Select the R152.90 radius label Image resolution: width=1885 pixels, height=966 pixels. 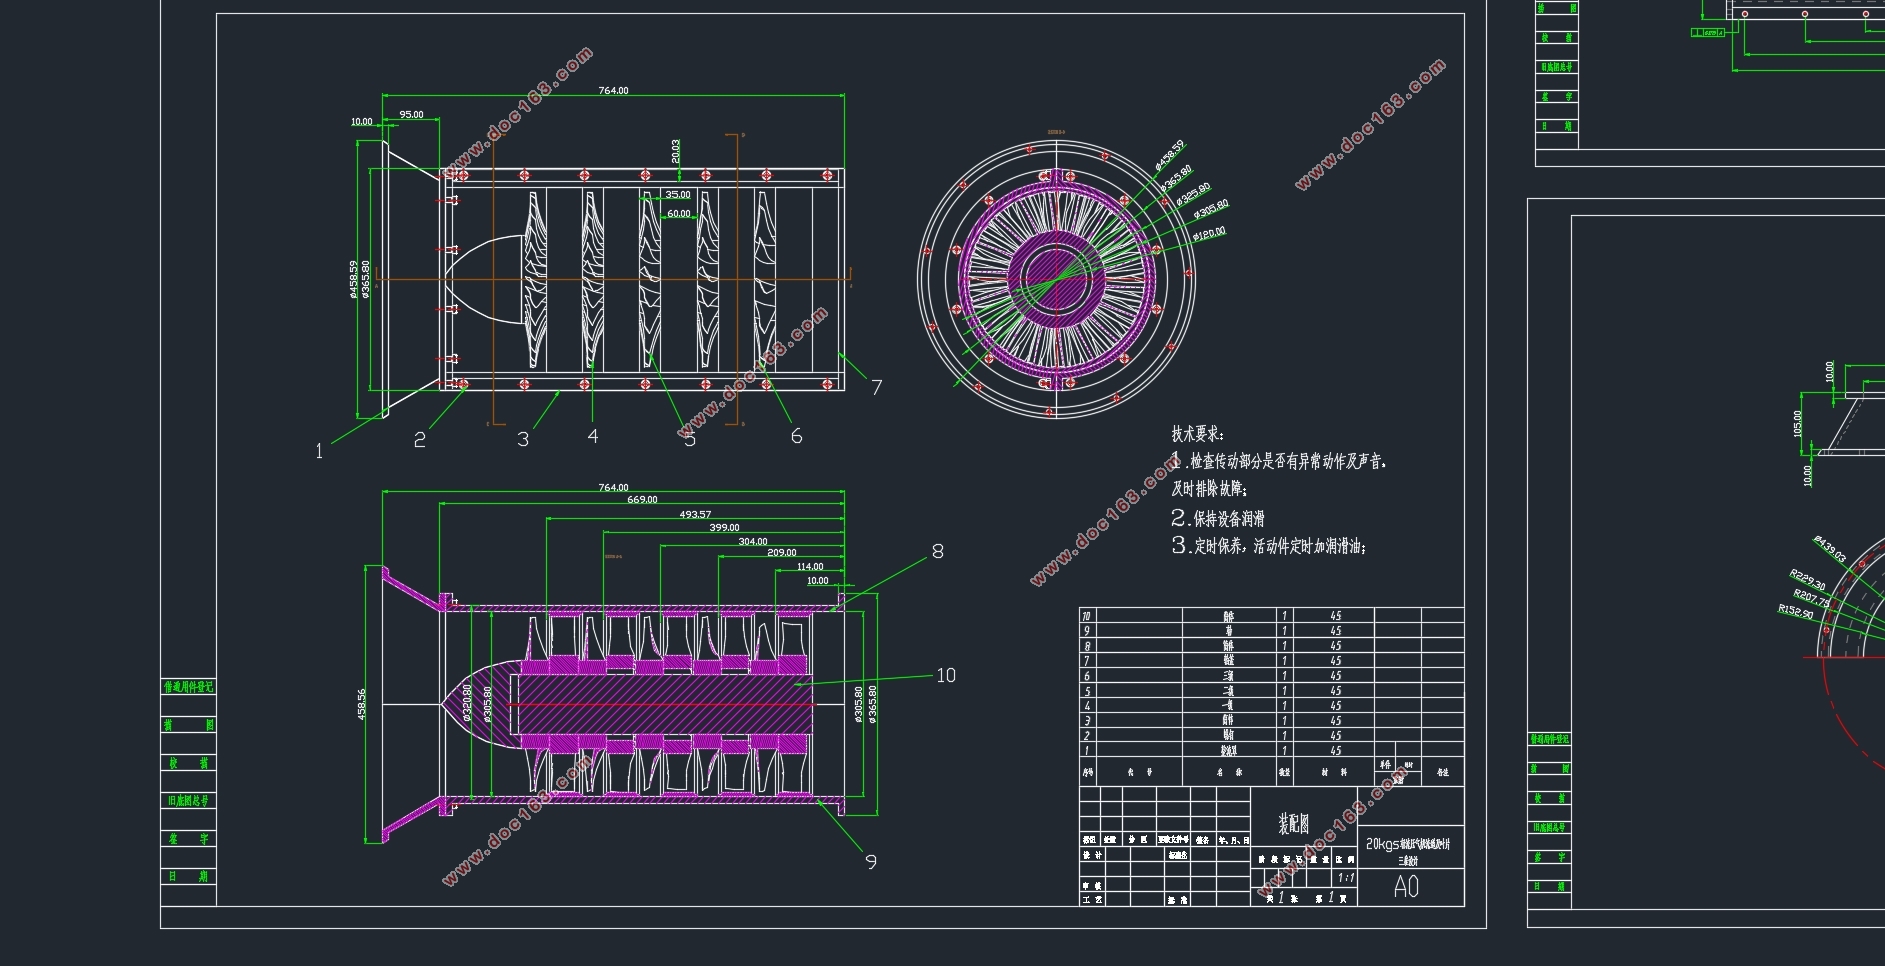pos(1796,611)
